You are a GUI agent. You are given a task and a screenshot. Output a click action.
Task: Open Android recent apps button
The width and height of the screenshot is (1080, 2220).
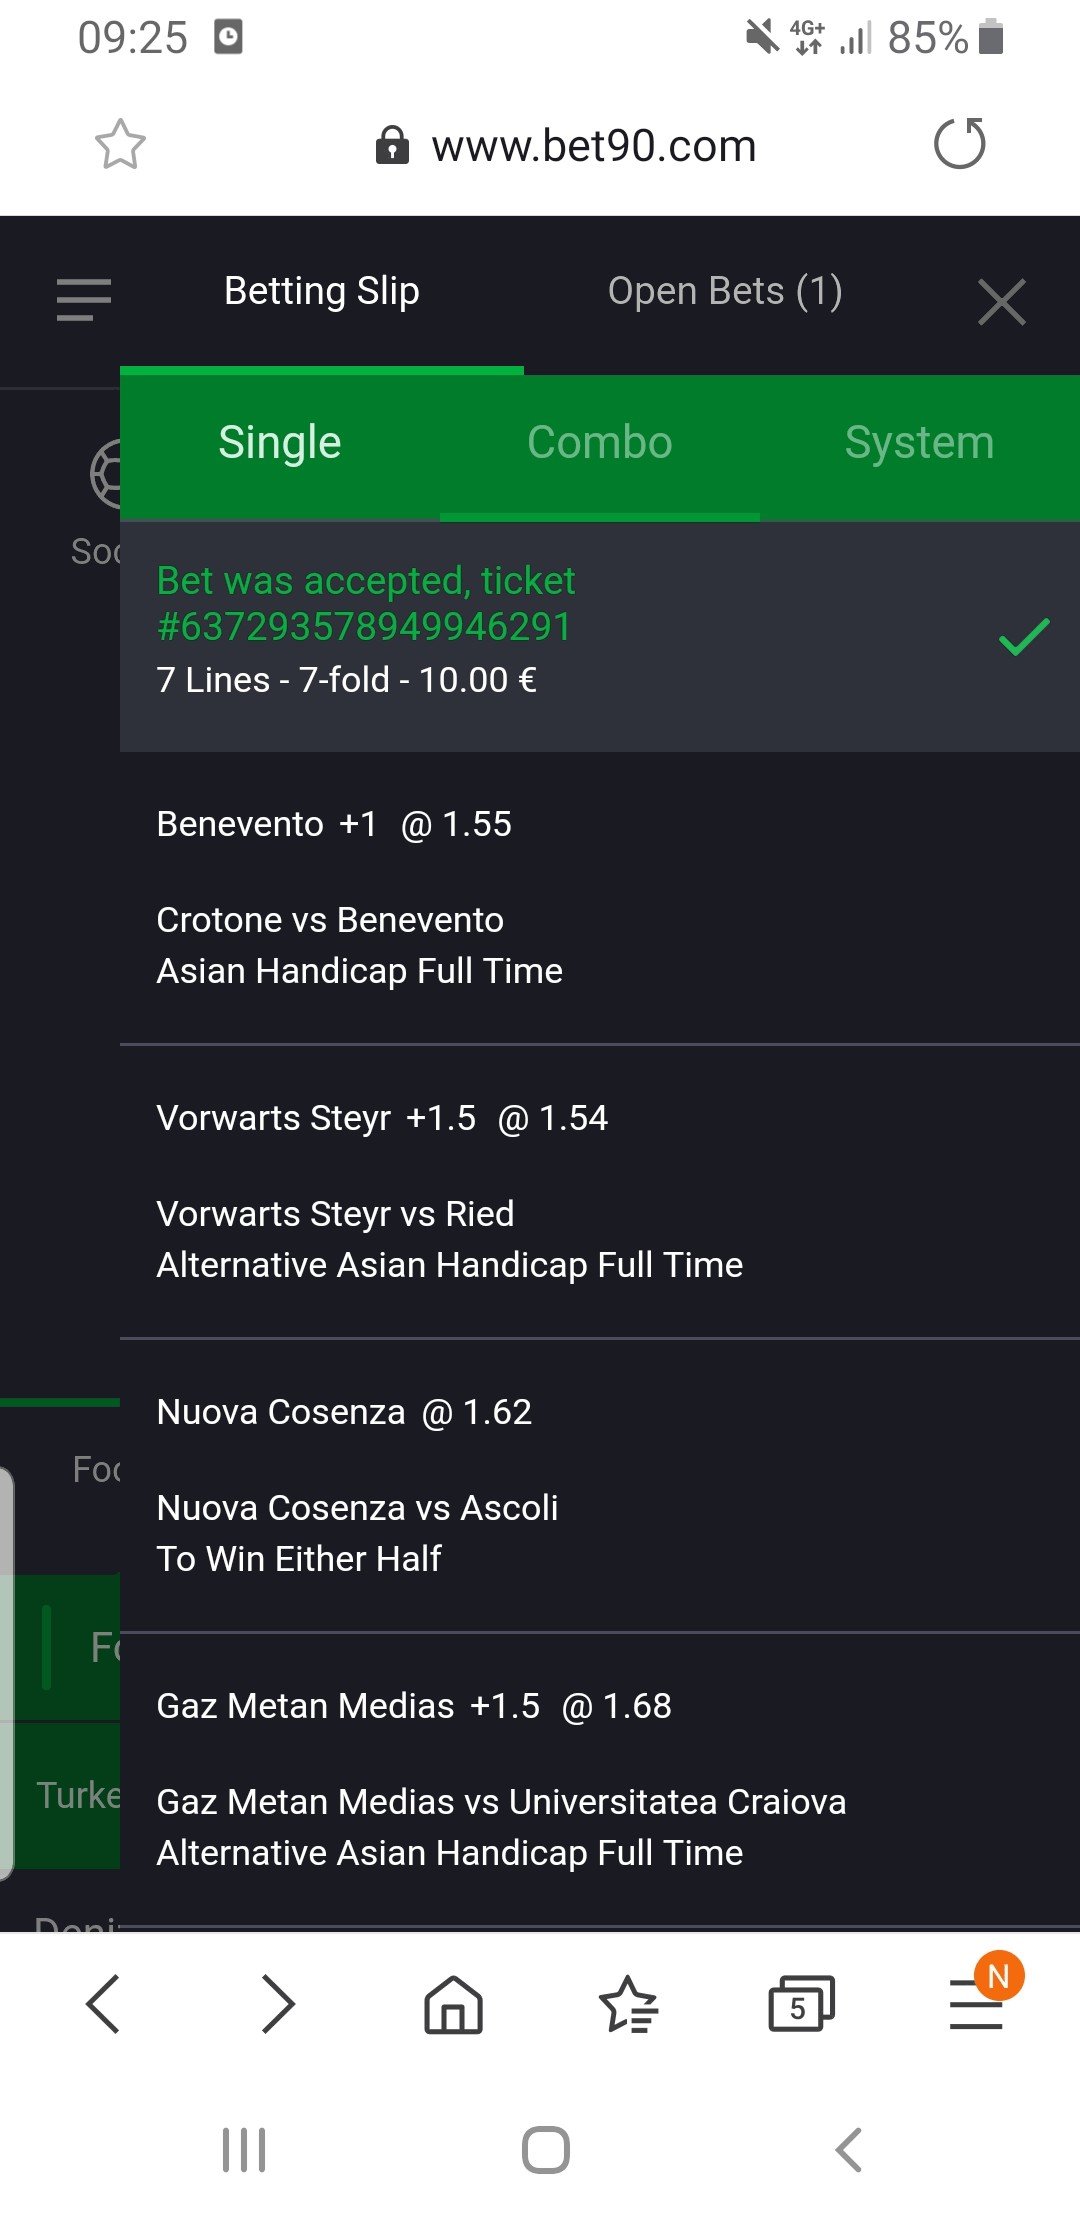click(x=244, y=2150)
